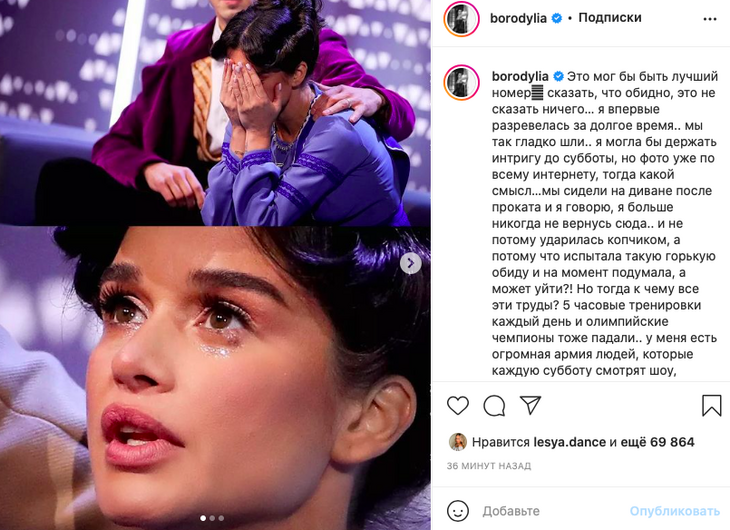The height and width of the screenshot is (530, 730).
Task: Open comments with speech bubble icon
Action: pos(494,405)
